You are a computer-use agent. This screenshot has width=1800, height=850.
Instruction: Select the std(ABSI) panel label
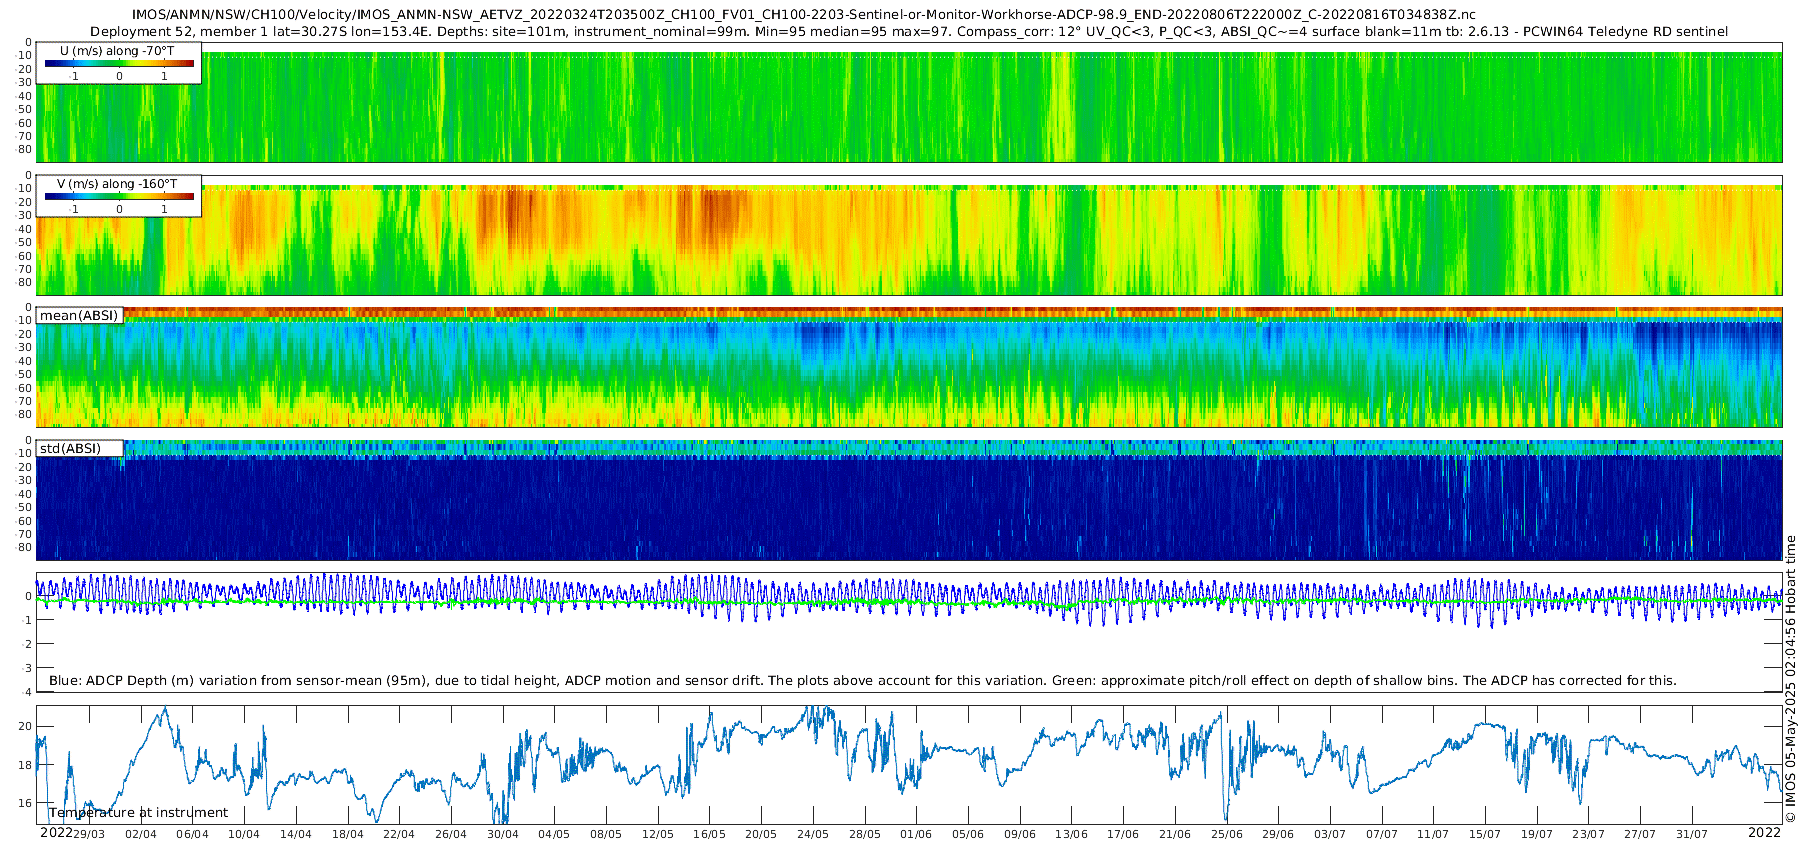click(70, 448)
